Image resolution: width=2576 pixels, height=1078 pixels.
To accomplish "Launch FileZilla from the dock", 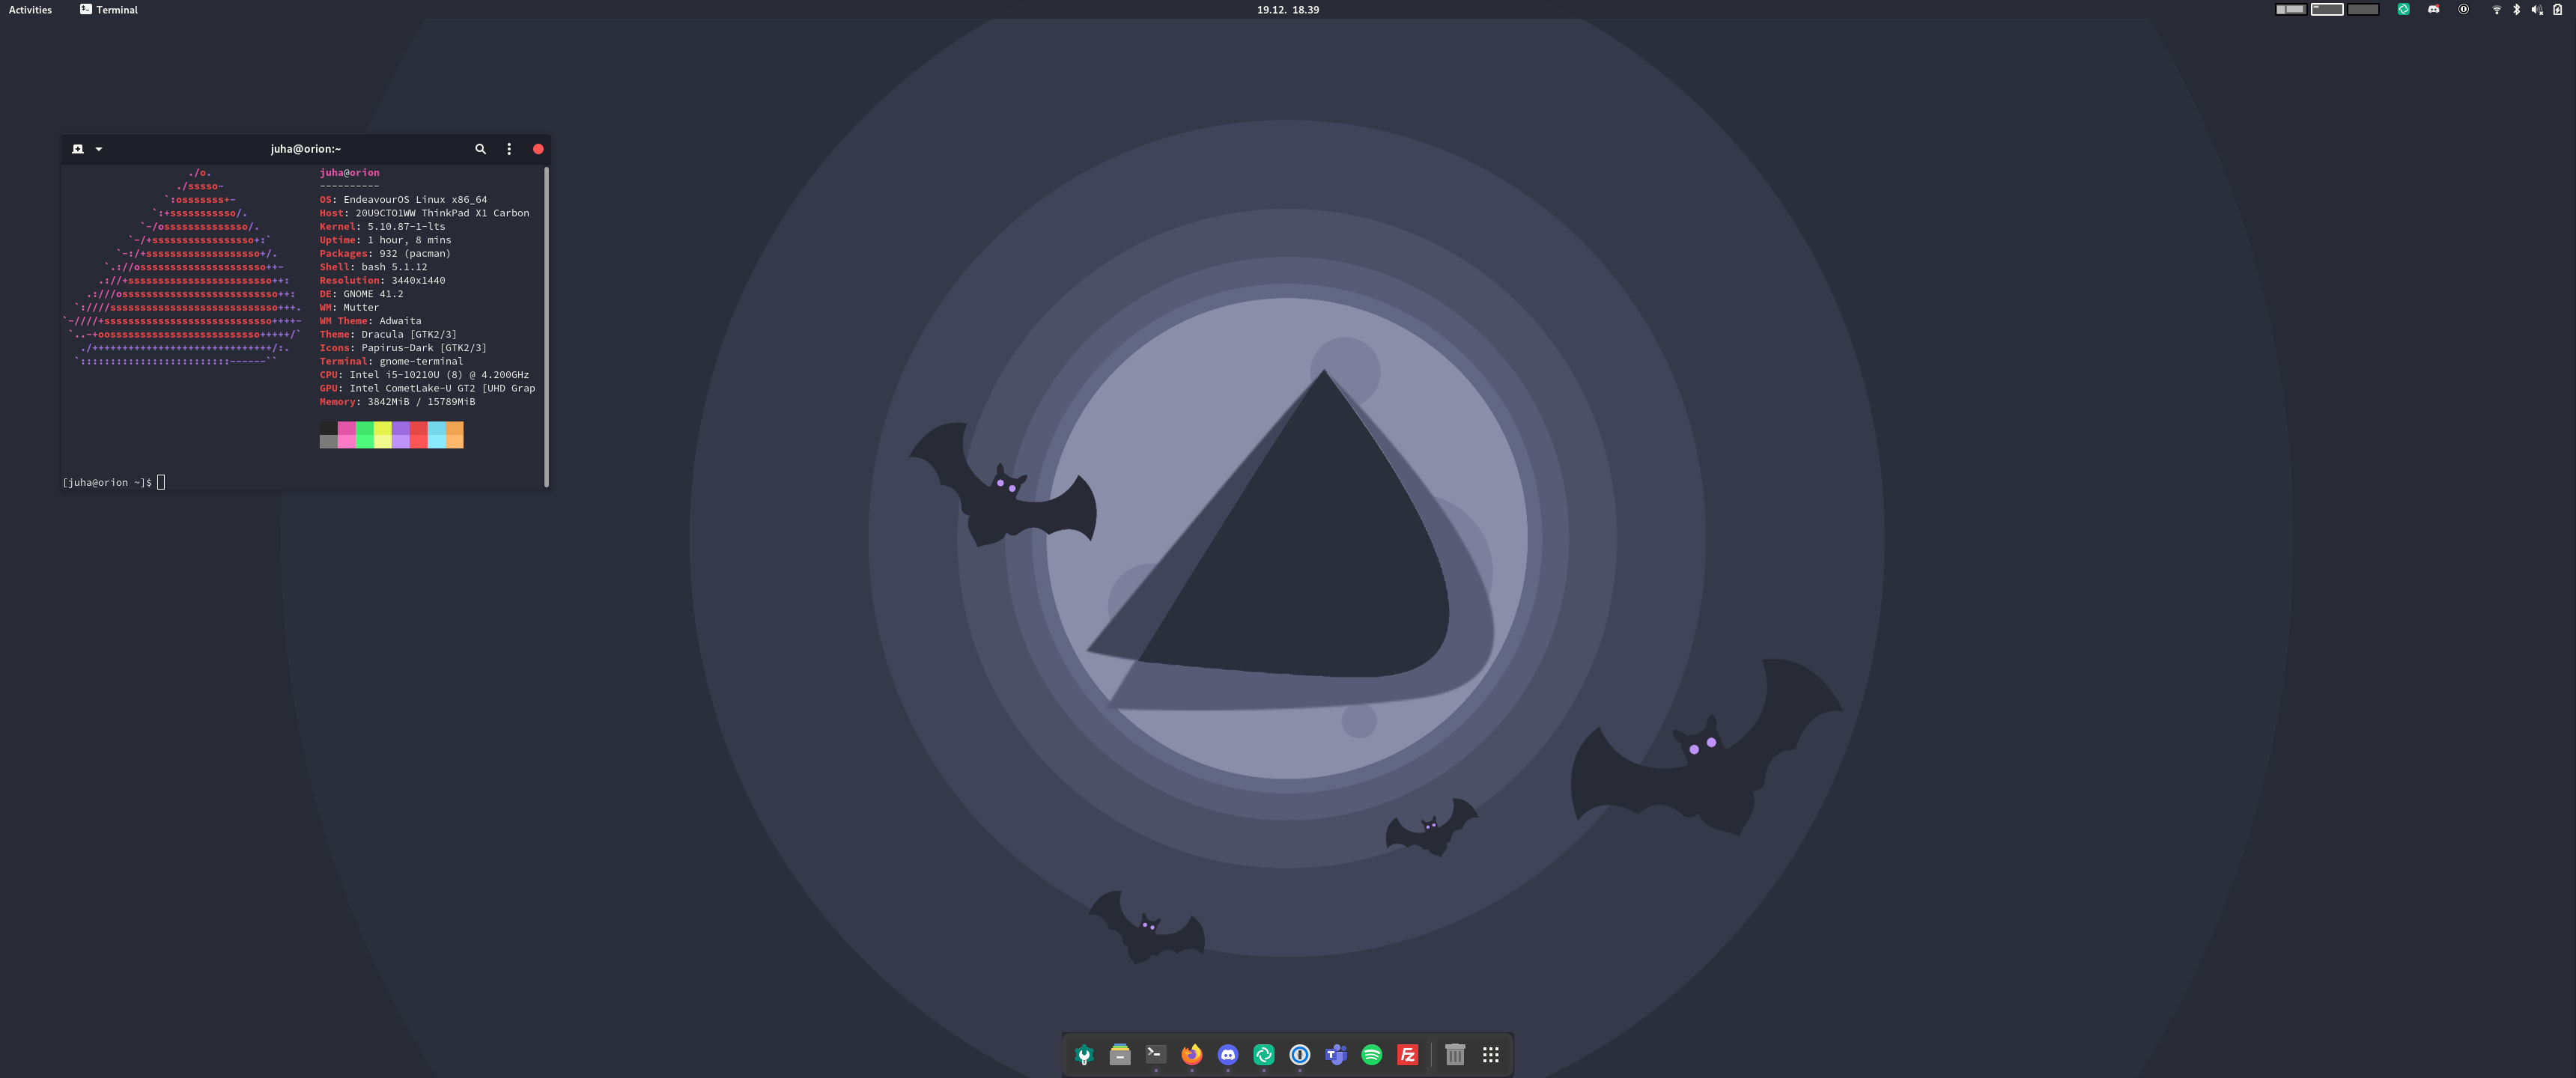I will point(1408,1054).
